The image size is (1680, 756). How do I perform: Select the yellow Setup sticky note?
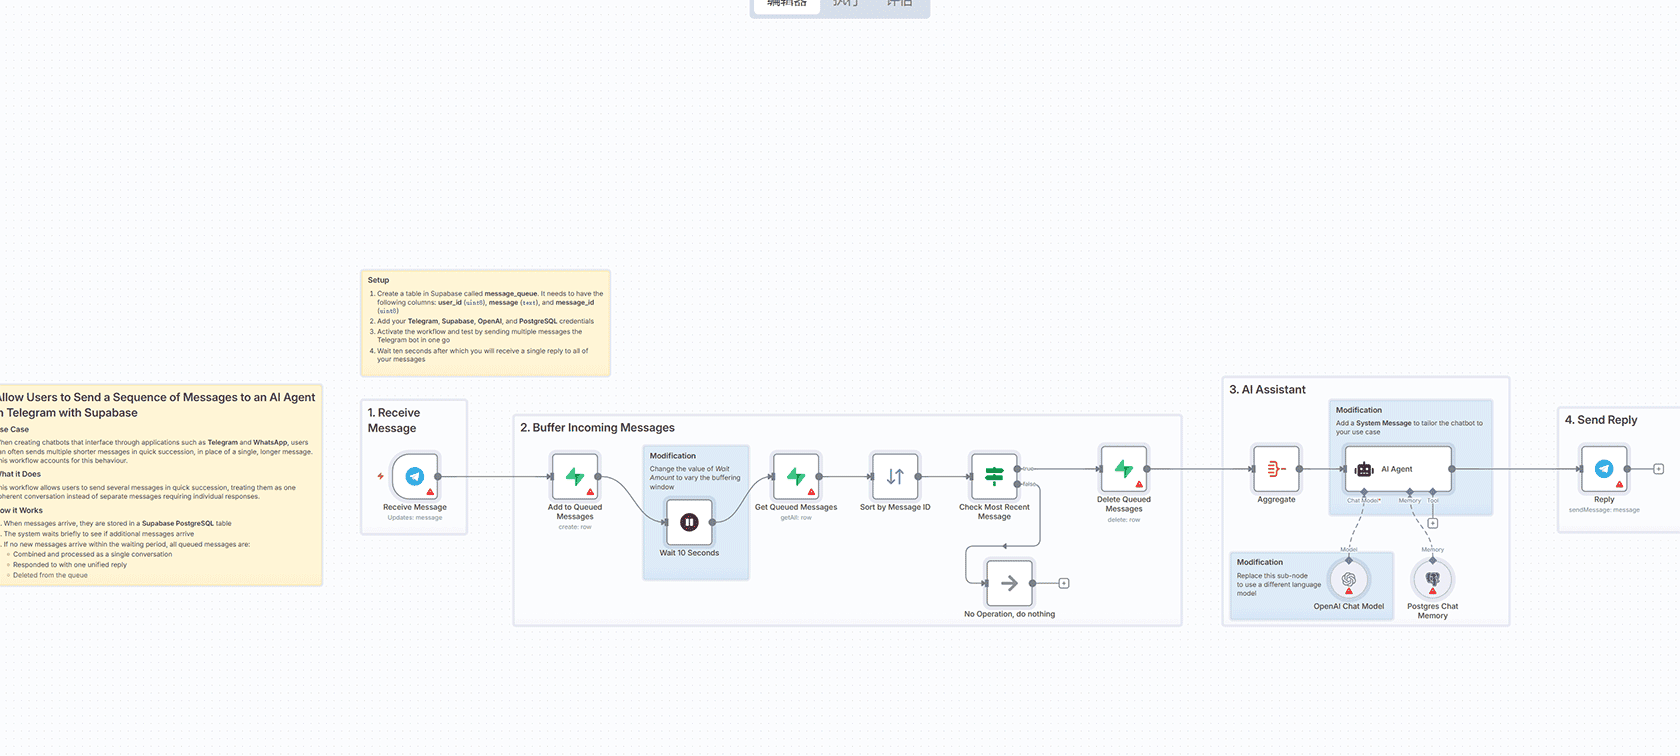(x=485, y=322)
